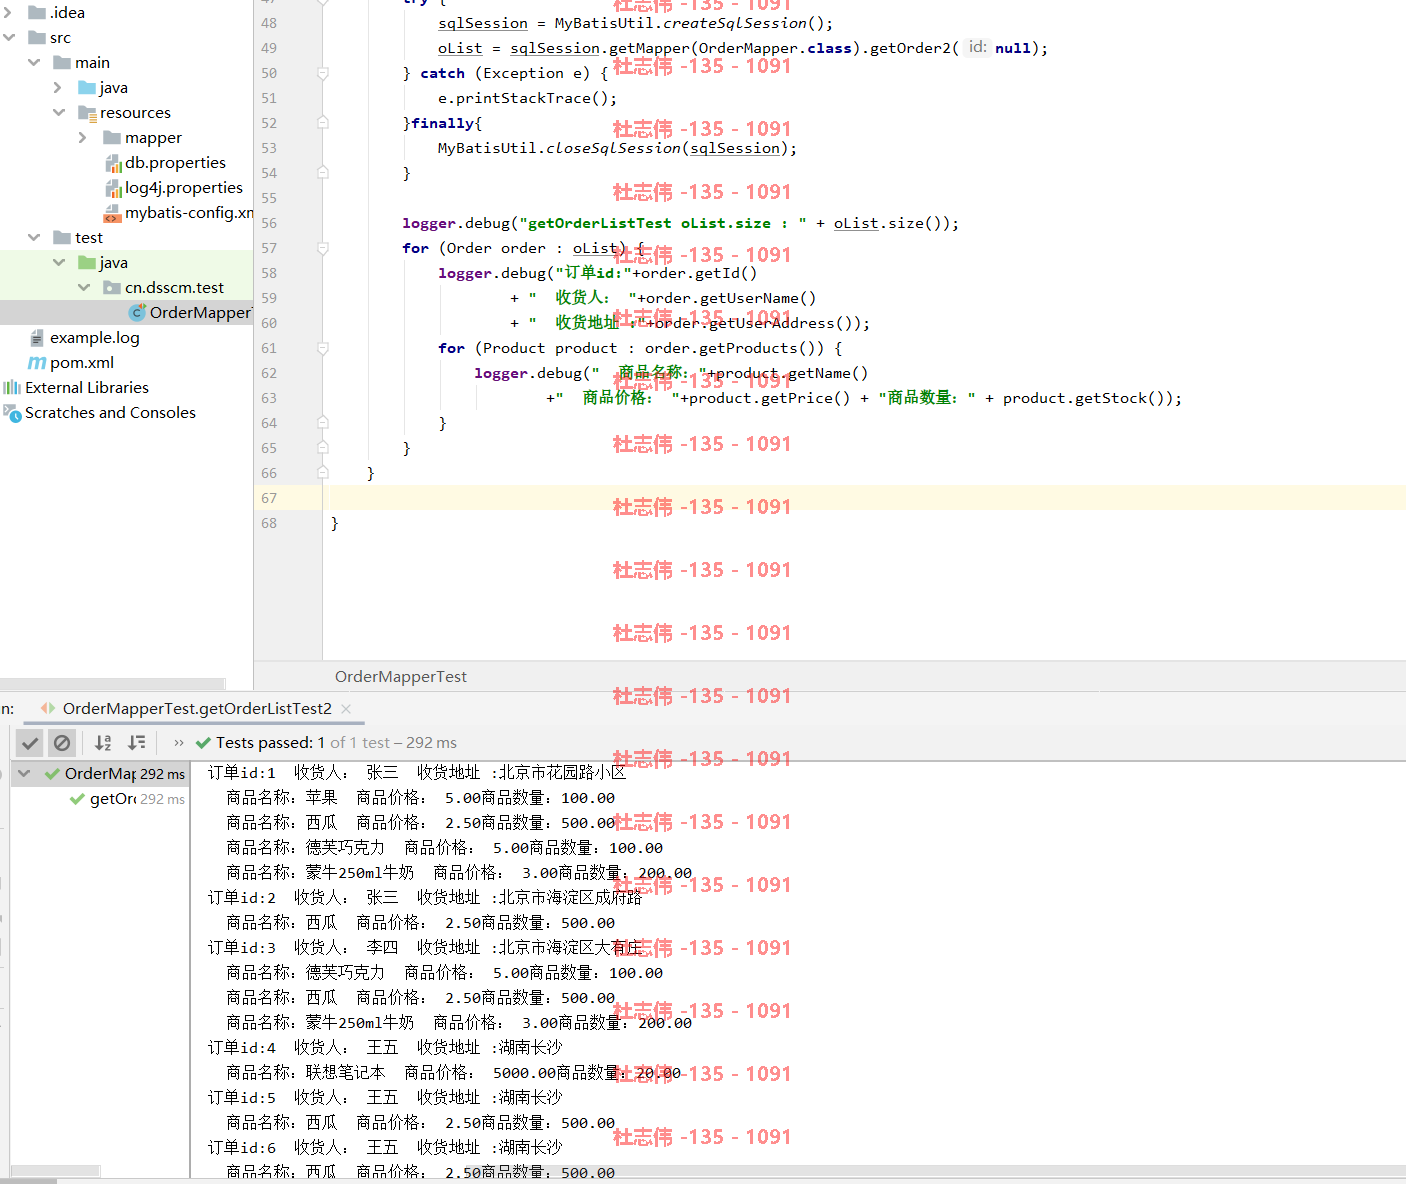Select the OrderMapperTest.getOrderListTest2 run tab
This screenshot has height=1184, width=1406.
pos(196,709)
